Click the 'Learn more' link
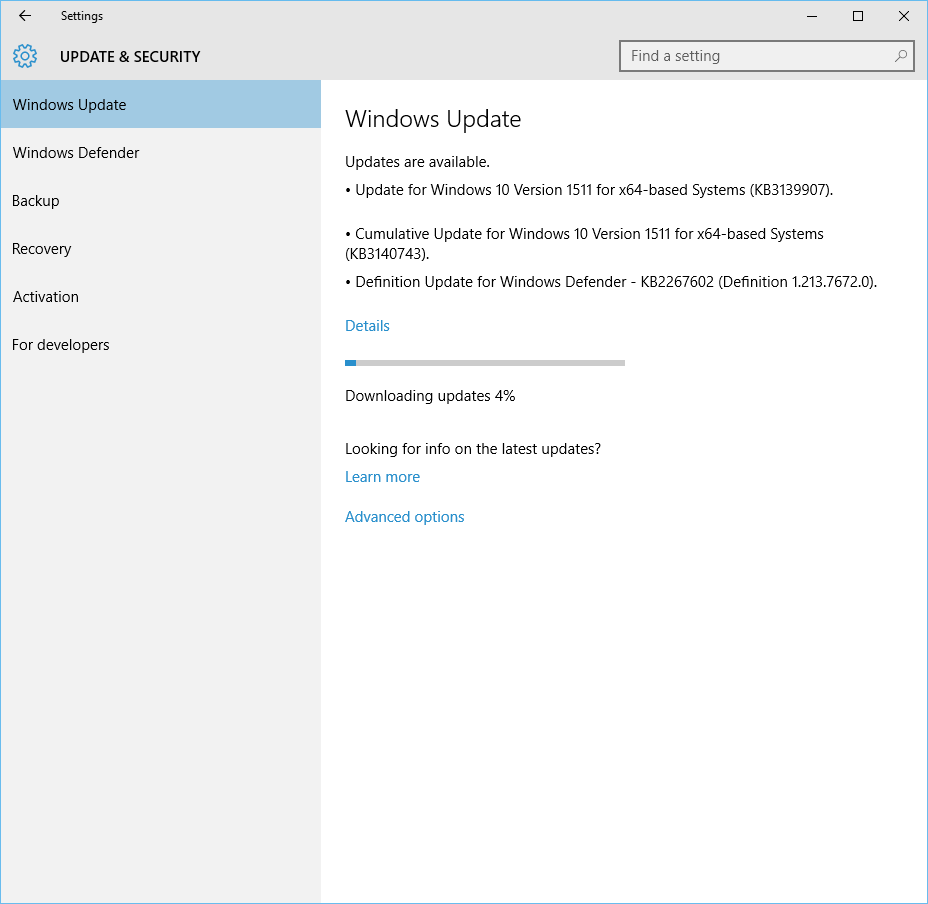The width and height of the screenshot is (928, 904). (382, 477)
